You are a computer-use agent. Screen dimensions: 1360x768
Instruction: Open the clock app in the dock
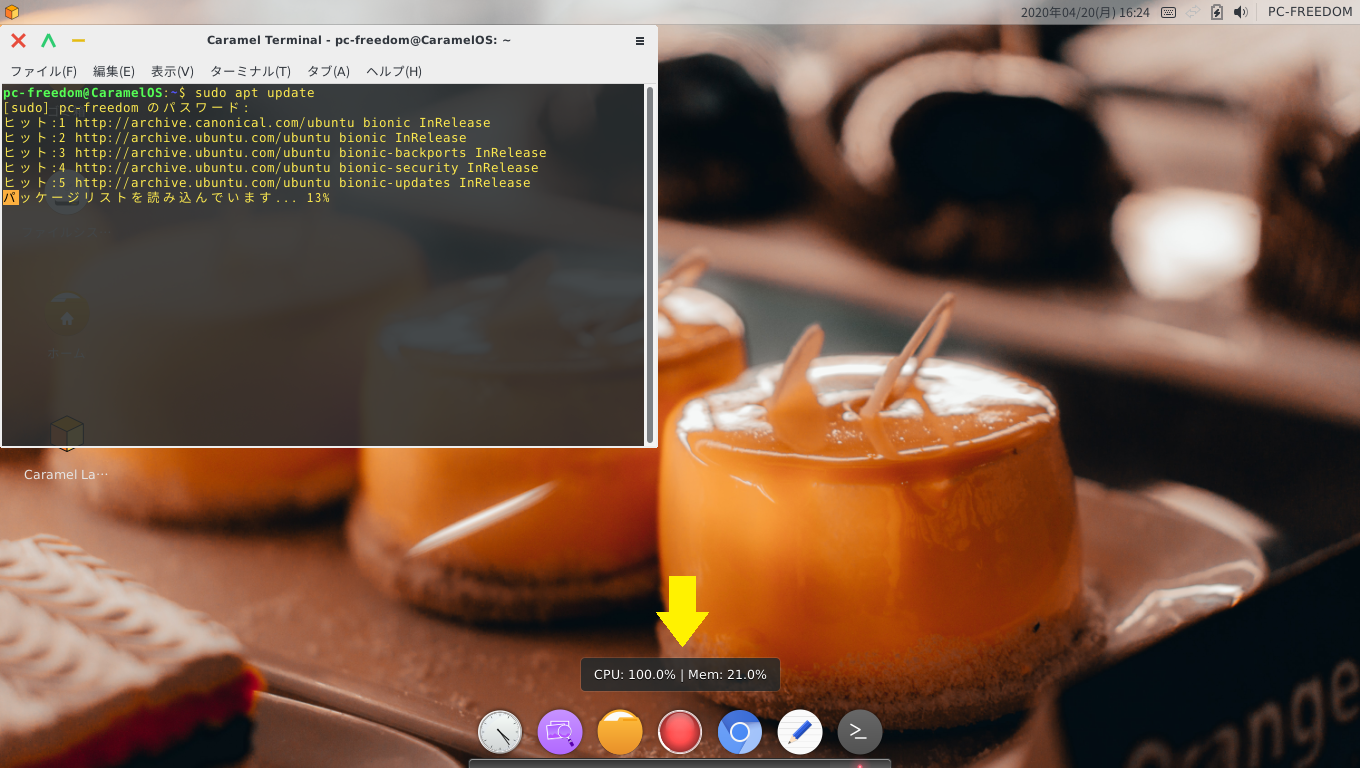pos(500,732)
